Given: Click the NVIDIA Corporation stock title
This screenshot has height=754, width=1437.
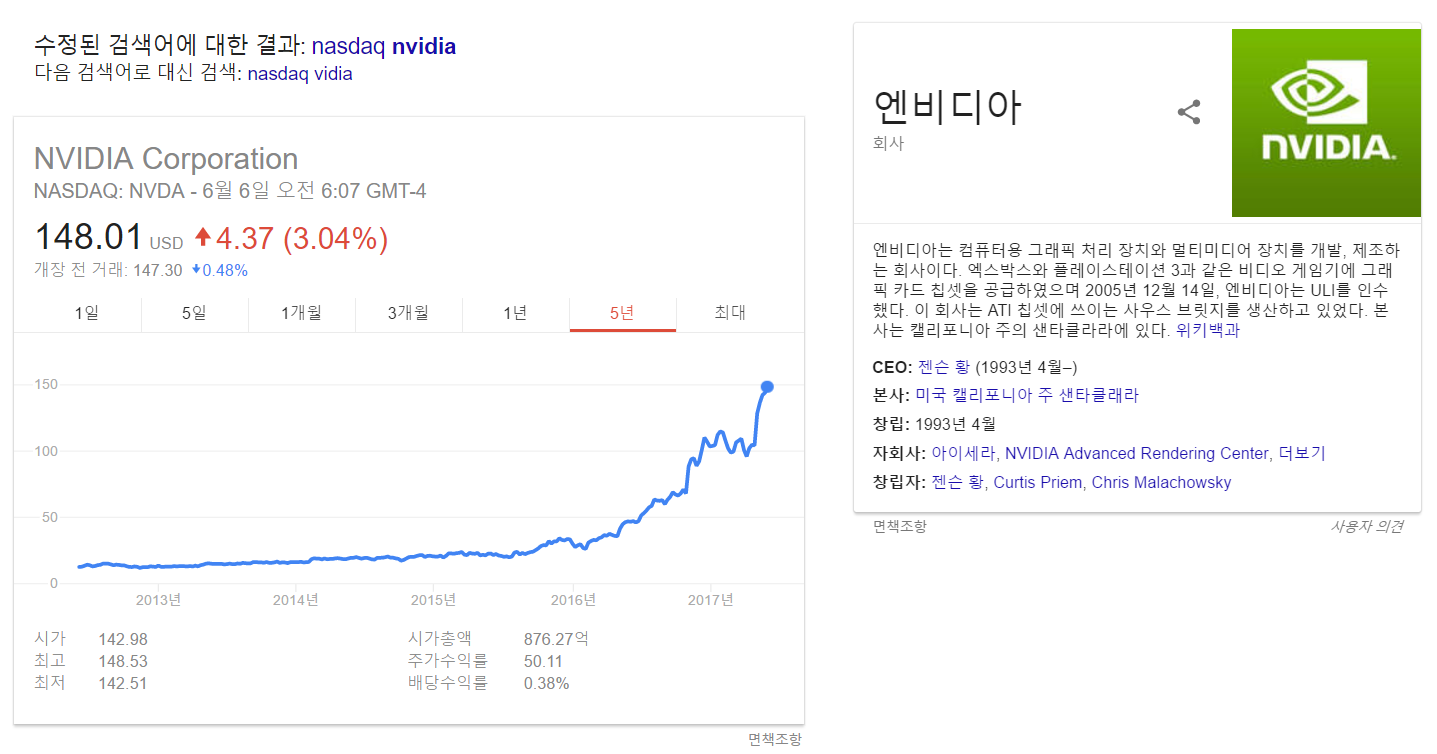Looking at the screenshot, I should pyautogui.click(x=166, y=159).
